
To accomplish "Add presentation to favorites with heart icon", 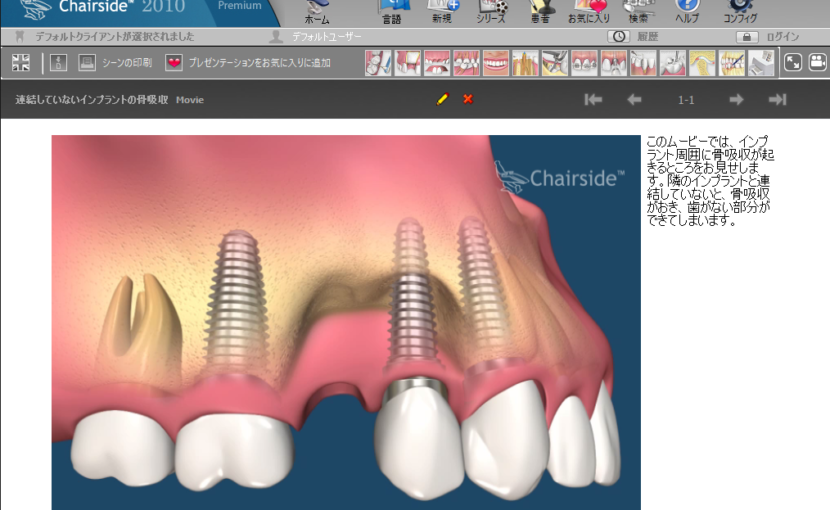I will click(174, 63).
